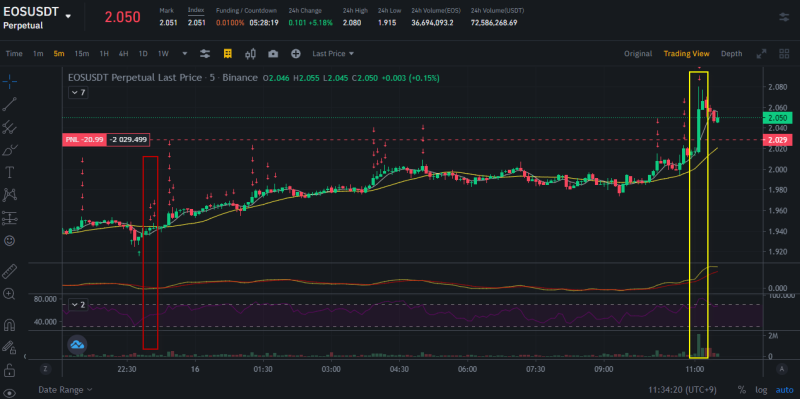Select the 15m timeframe
The image size is (800, 399).
tap(82, 54)
